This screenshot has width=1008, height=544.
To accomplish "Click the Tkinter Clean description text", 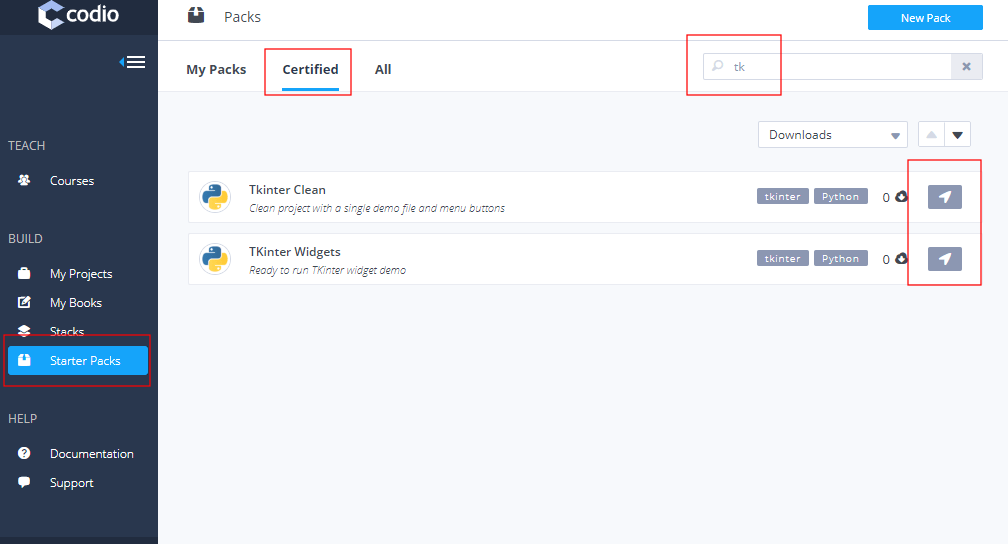I will [x=377, y=208].
